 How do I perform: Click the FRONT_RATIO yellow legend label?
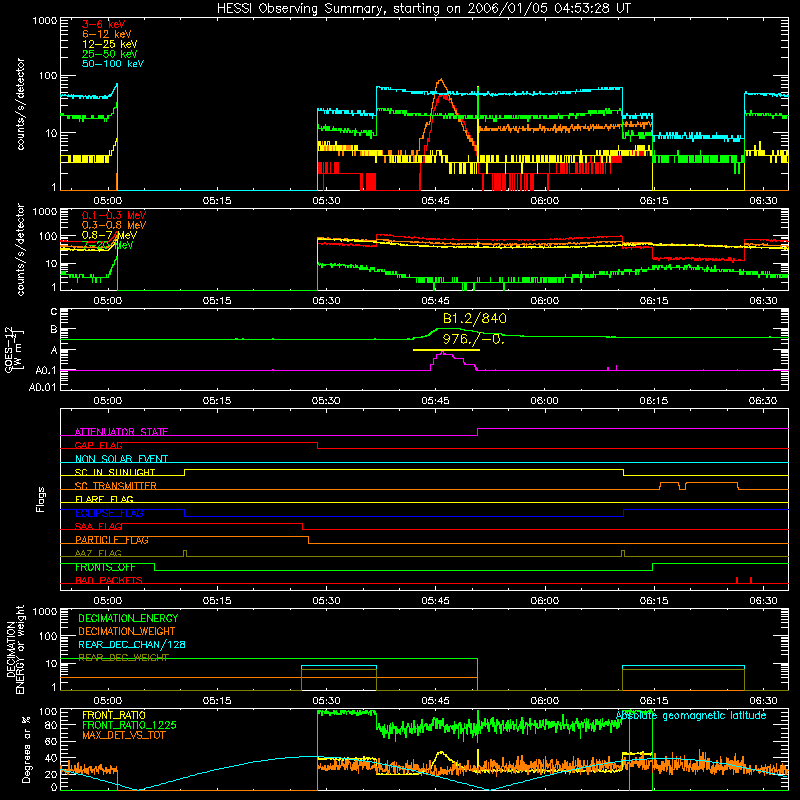[x=114, y=715]
